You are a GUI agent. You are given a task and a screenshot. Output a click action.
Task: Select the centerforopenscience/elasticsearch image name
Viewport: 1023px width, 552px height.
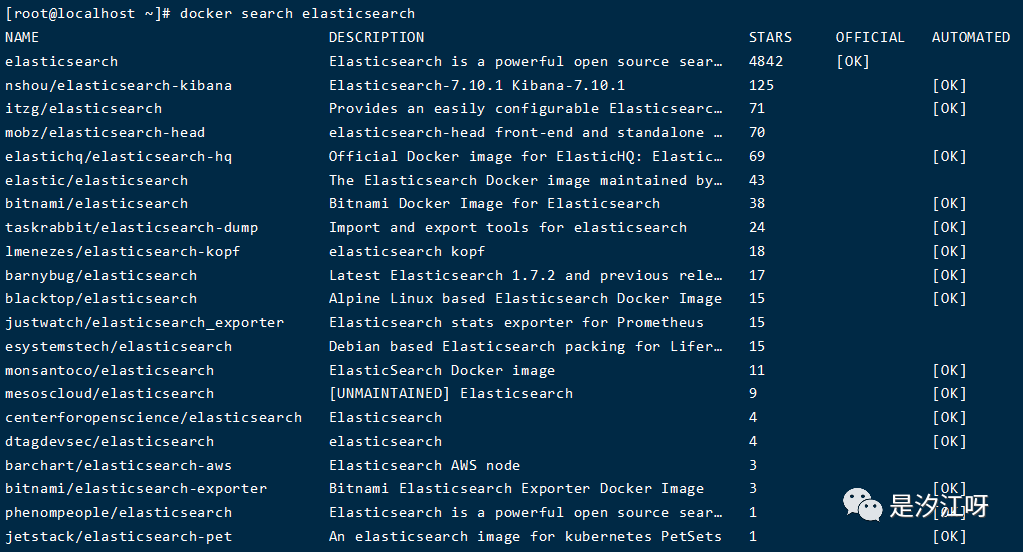[153, 417]
